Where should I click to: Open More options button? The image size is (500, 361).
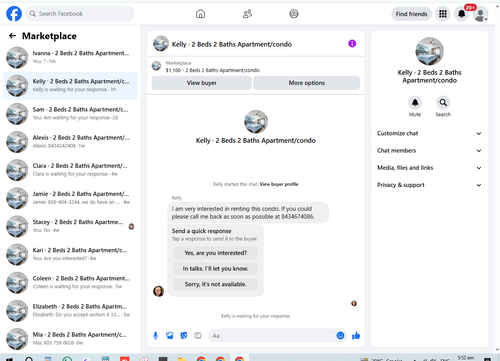pos(307,83)
